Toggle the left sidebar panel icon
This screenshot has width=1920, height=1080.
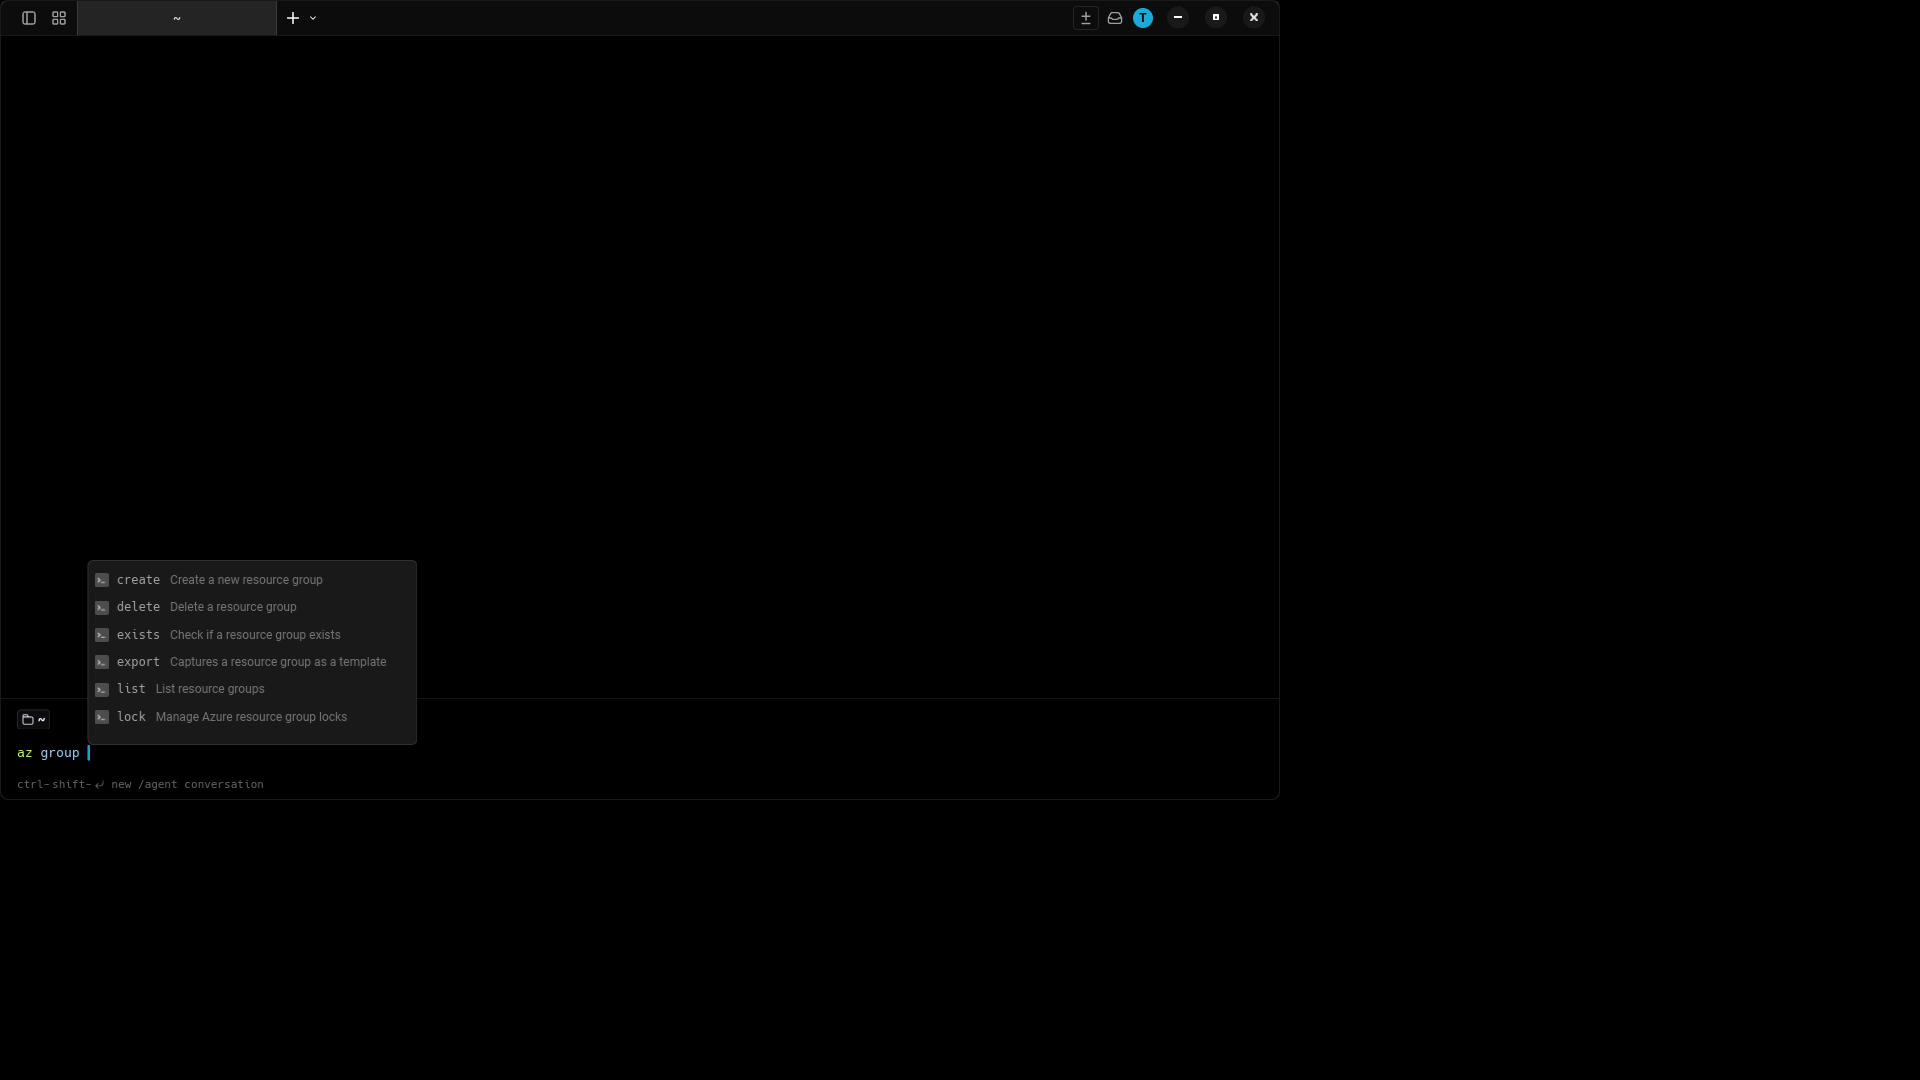tap(29, 18)
